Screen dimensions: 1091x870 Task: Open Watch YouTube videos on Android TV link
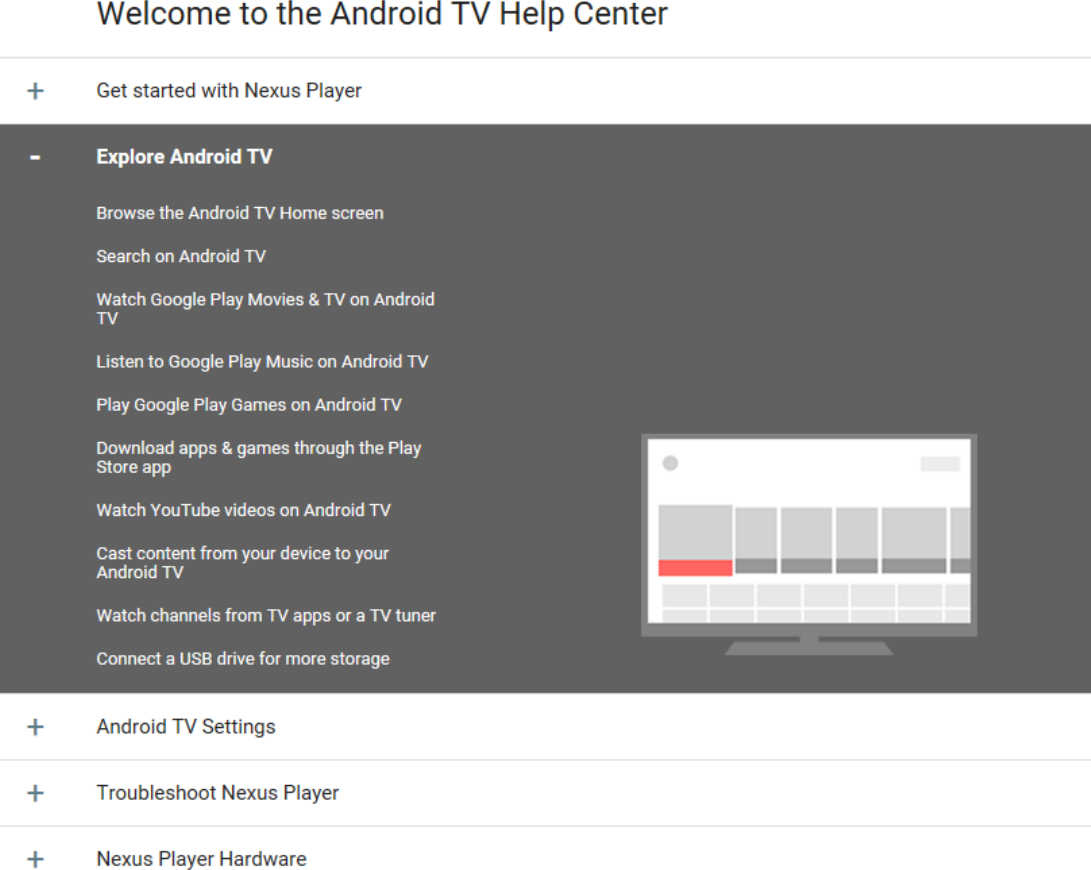(244, 510)
